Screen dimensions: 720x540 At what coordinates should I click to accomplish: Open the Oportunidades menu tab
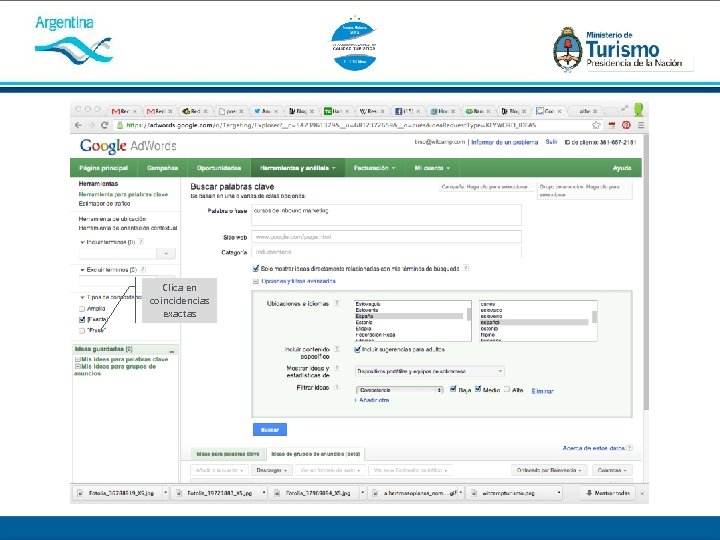[x=219, y=168]
